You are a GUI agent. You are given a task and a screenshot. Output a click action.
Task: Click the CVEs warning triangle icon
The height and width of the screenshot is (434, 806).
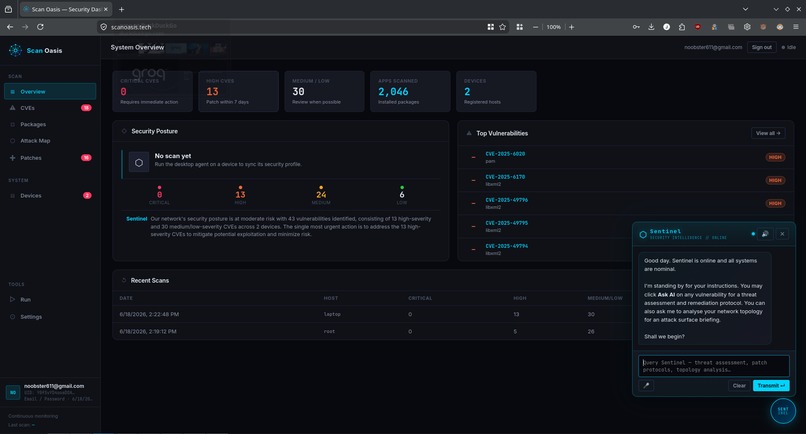(12, 108)
